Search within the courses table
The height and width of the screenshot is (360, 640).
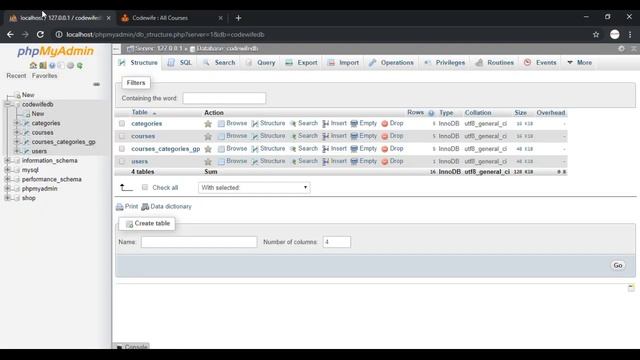pyautogui.click(x=304, y=136)
